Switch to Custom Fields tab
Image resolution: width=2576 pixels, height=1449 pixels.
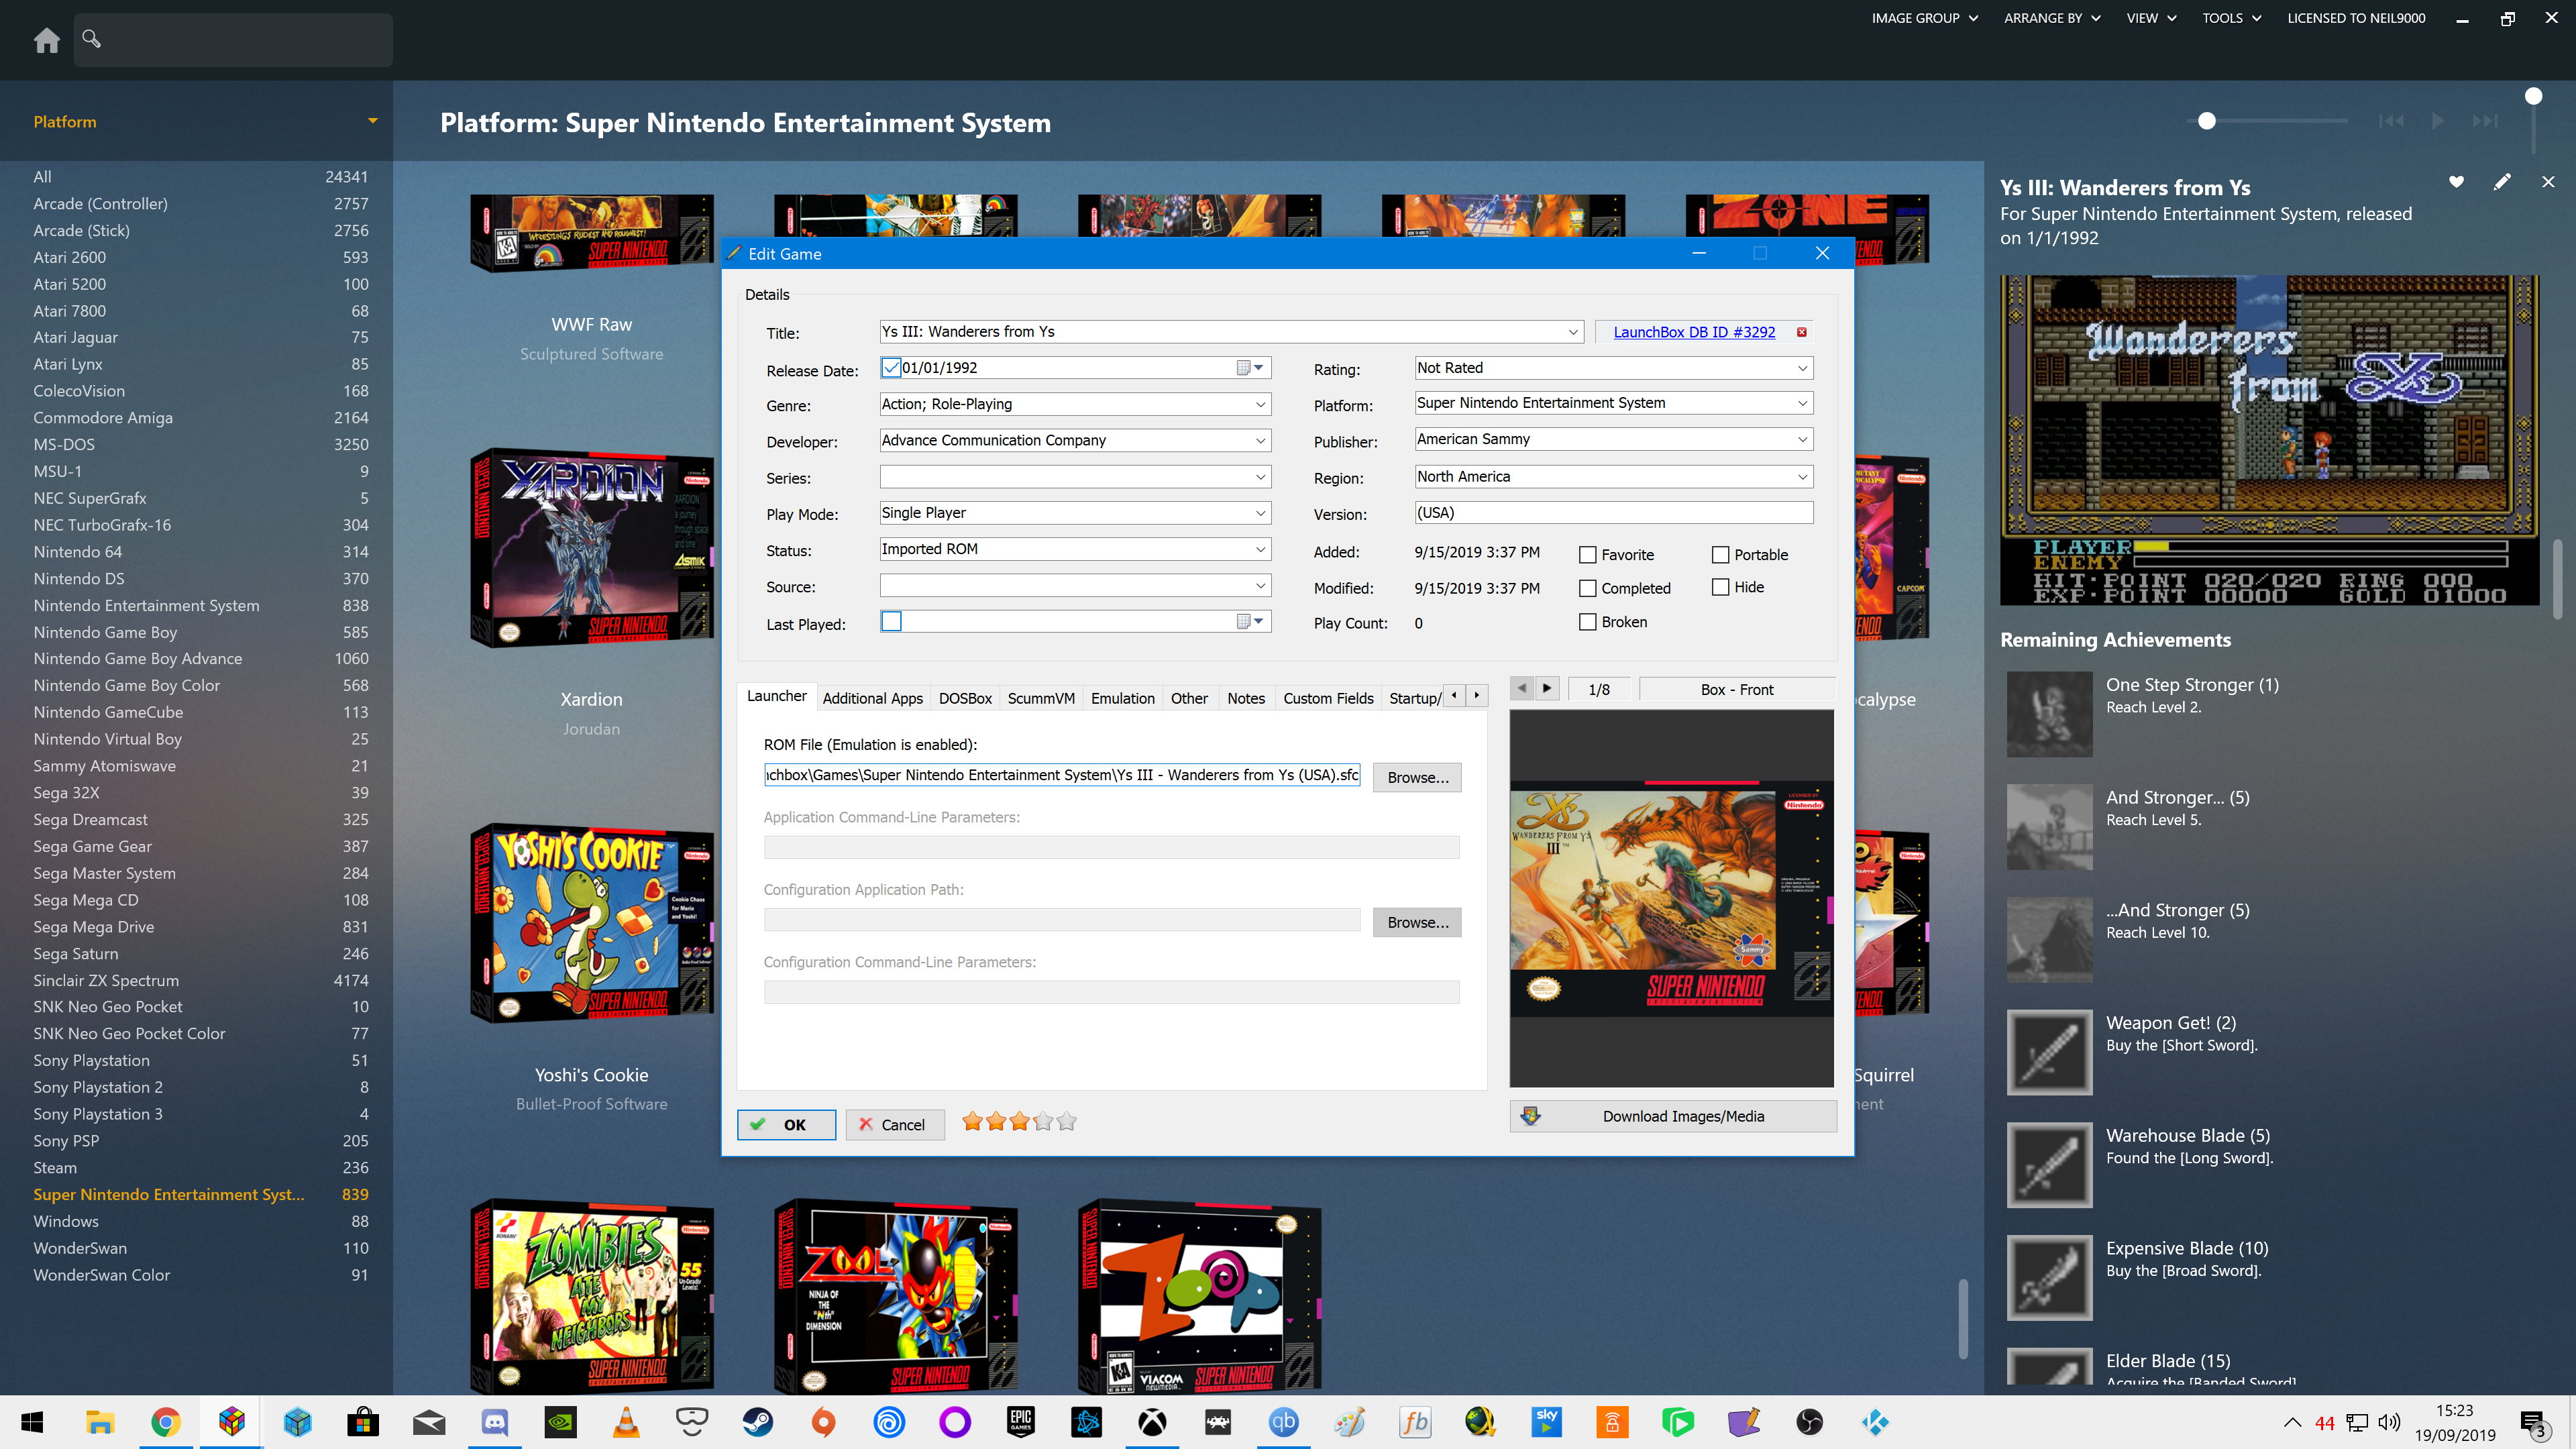(1328, 698)
